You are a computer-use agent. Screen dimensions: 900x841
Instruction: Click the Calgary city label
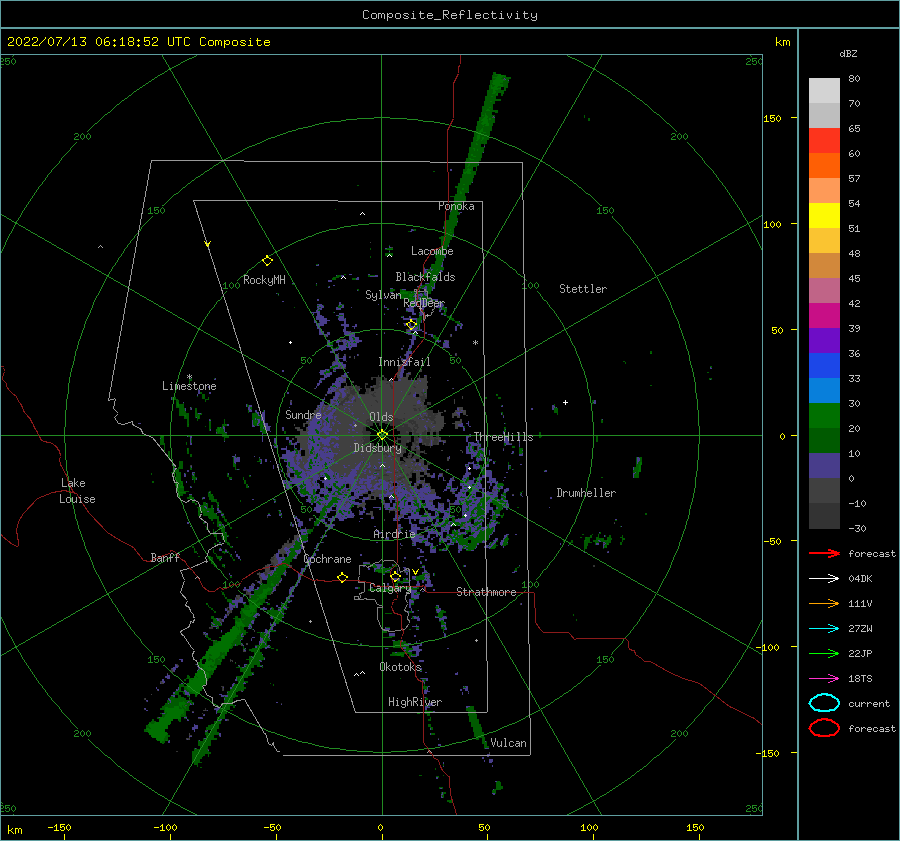pyautogui.click(x=390, y=588)
